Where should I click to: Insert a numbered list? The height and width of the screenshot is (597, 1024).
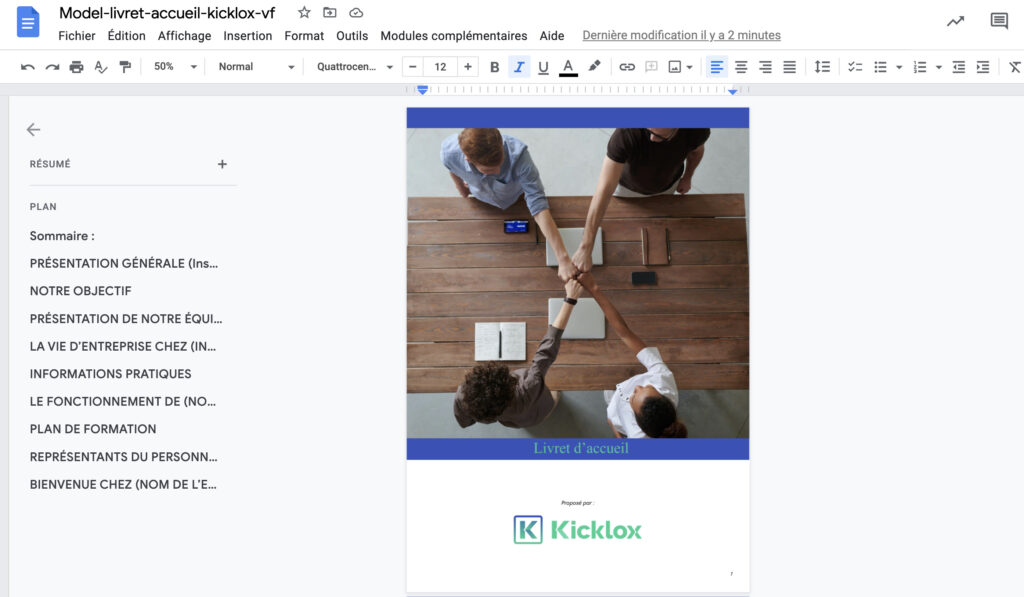pos(920,67)
